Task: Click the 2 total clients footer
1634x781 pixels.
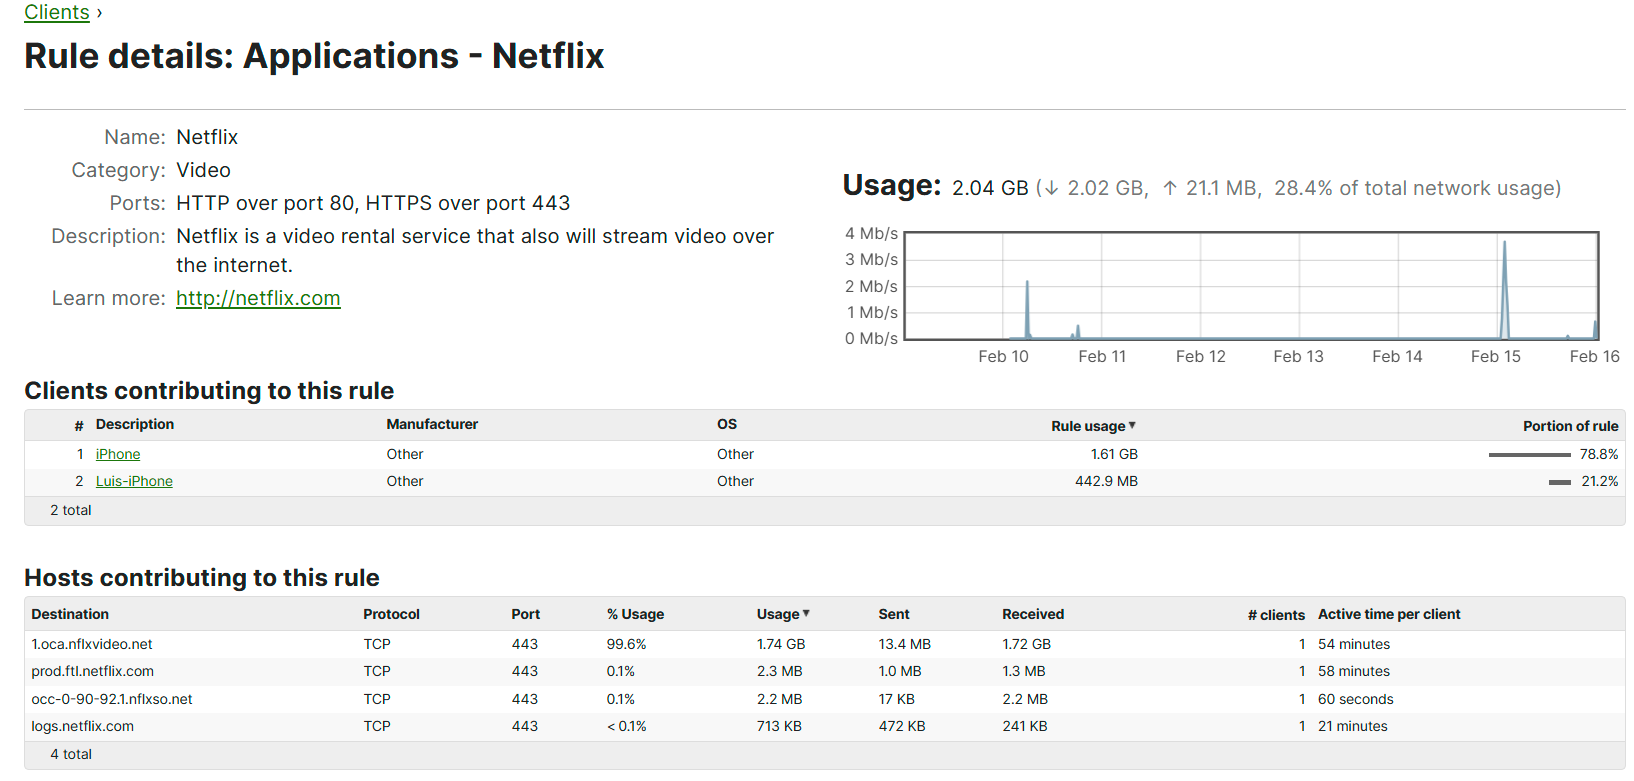Action: tap(71, 510)
